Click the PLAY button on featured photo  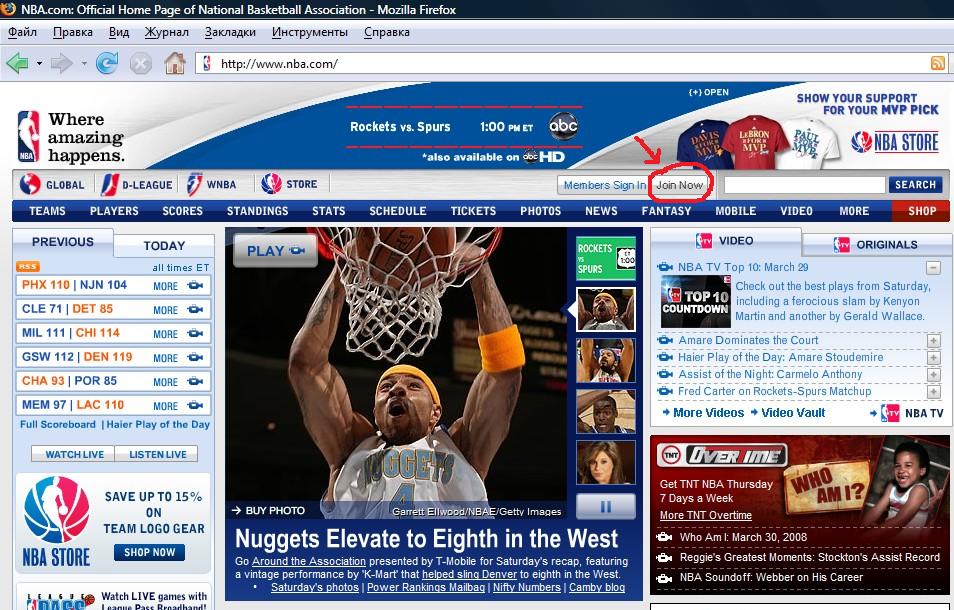275,251
